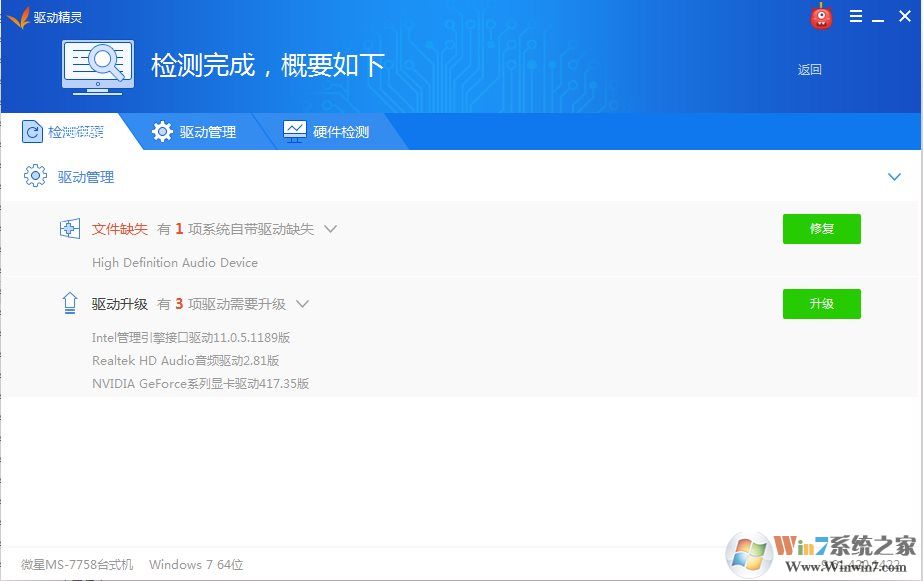
Task: Select the refresh icon on 检测概要 tab
Action: click(34, 131)
